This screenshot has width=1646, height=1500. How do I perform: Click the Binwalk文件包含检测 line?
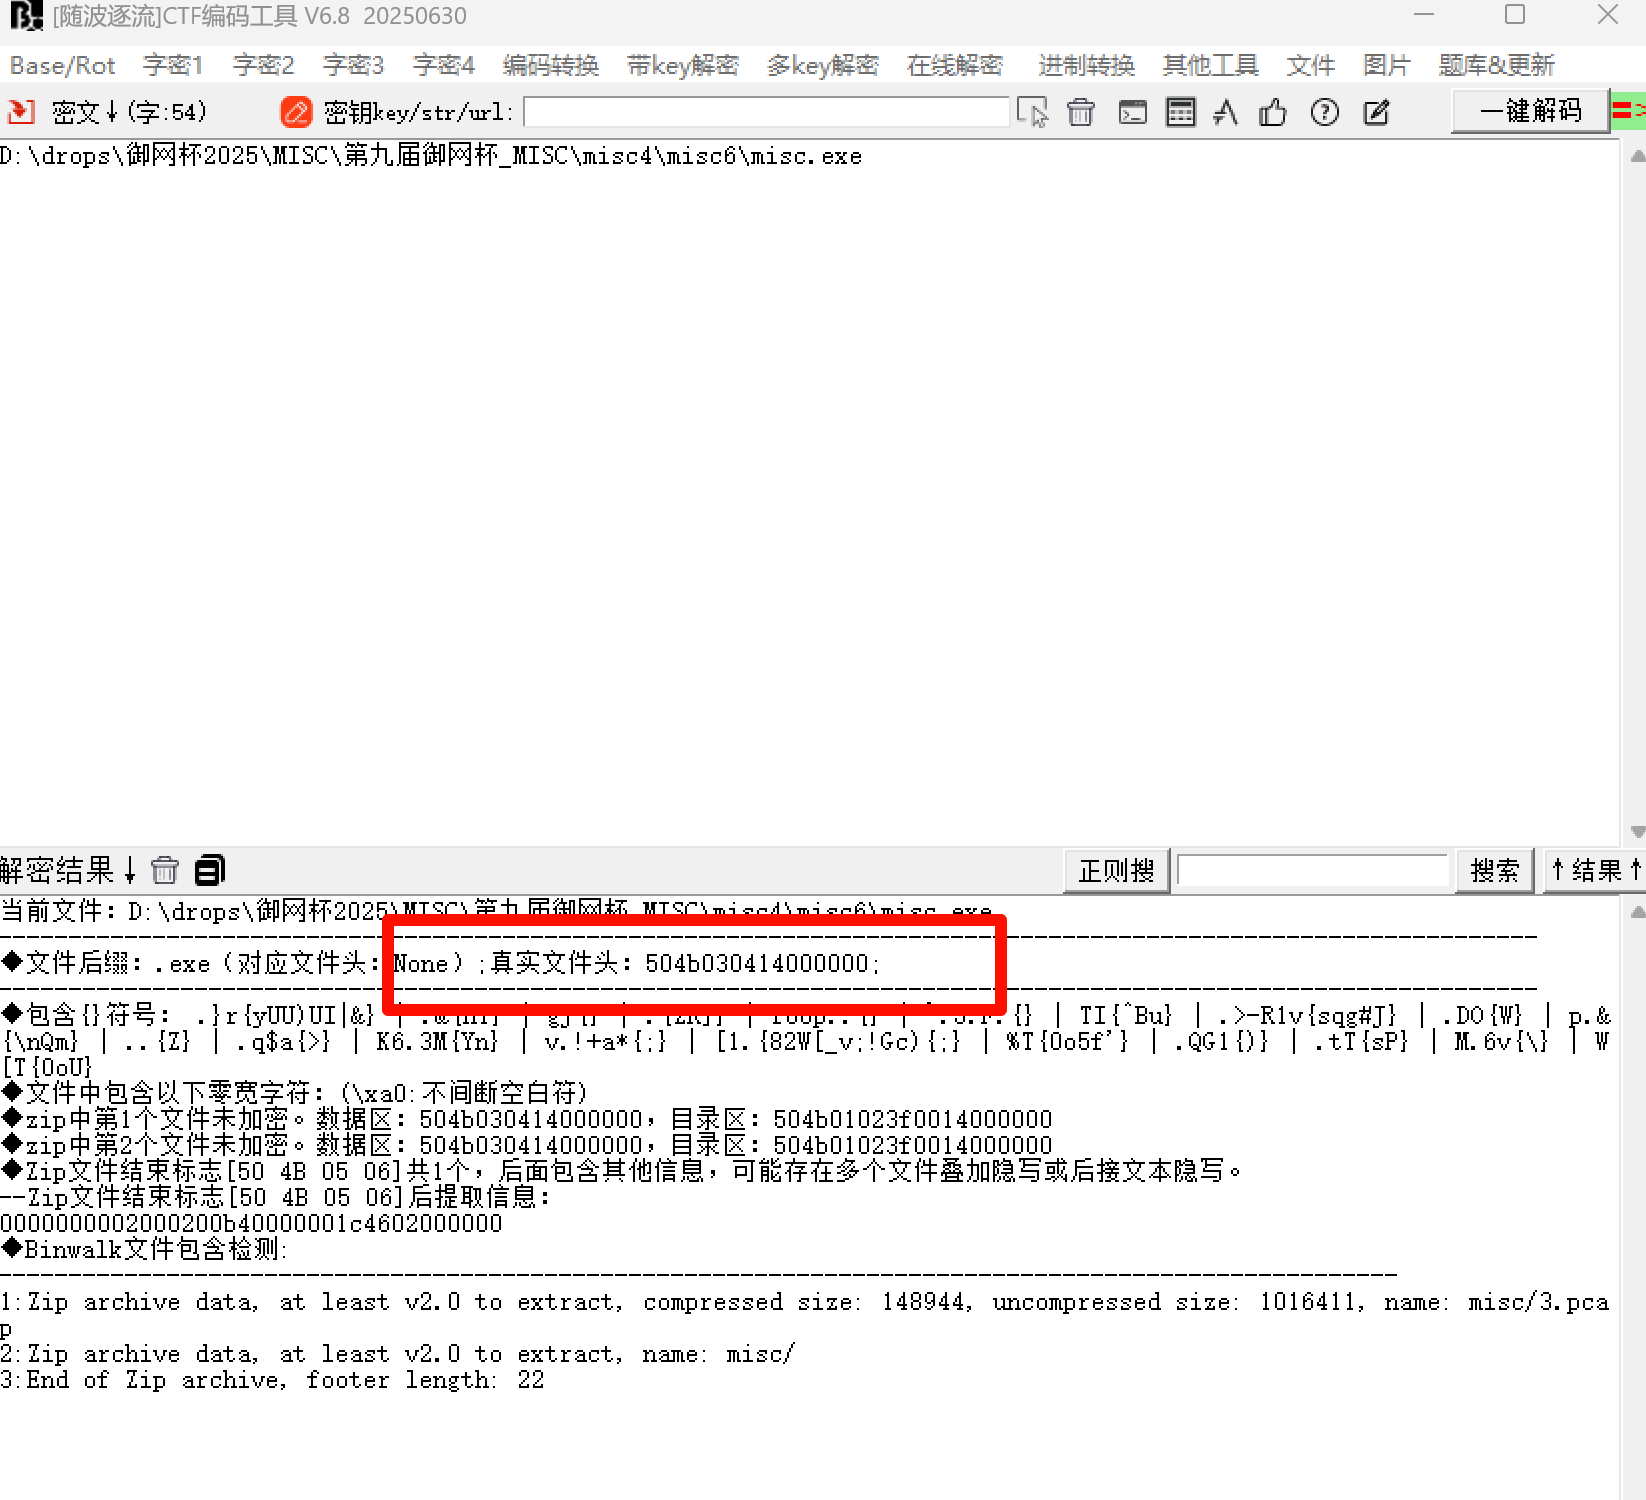click(145, 1249)
